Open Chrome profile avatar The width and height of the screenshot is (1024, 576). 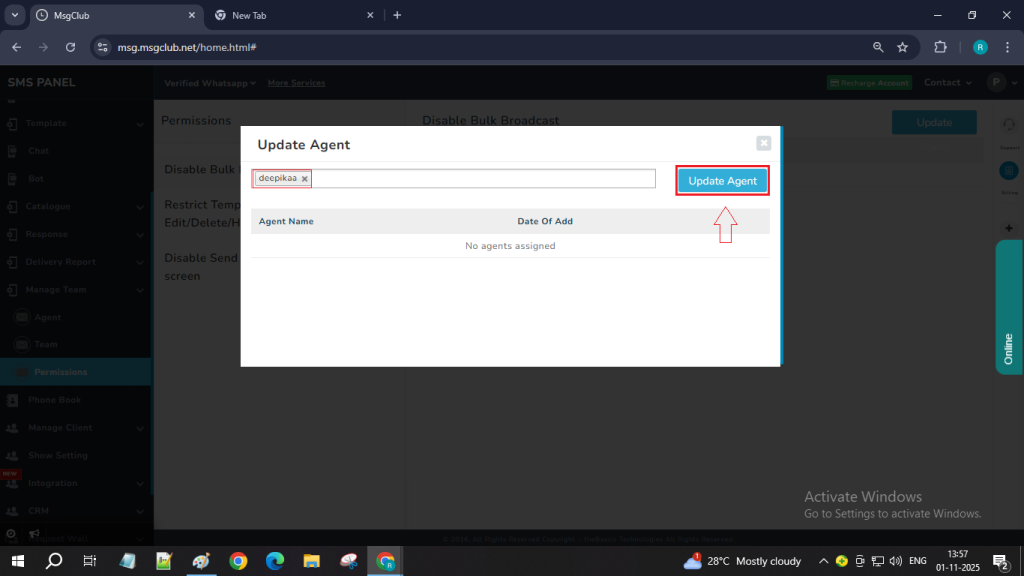point(980,47)
